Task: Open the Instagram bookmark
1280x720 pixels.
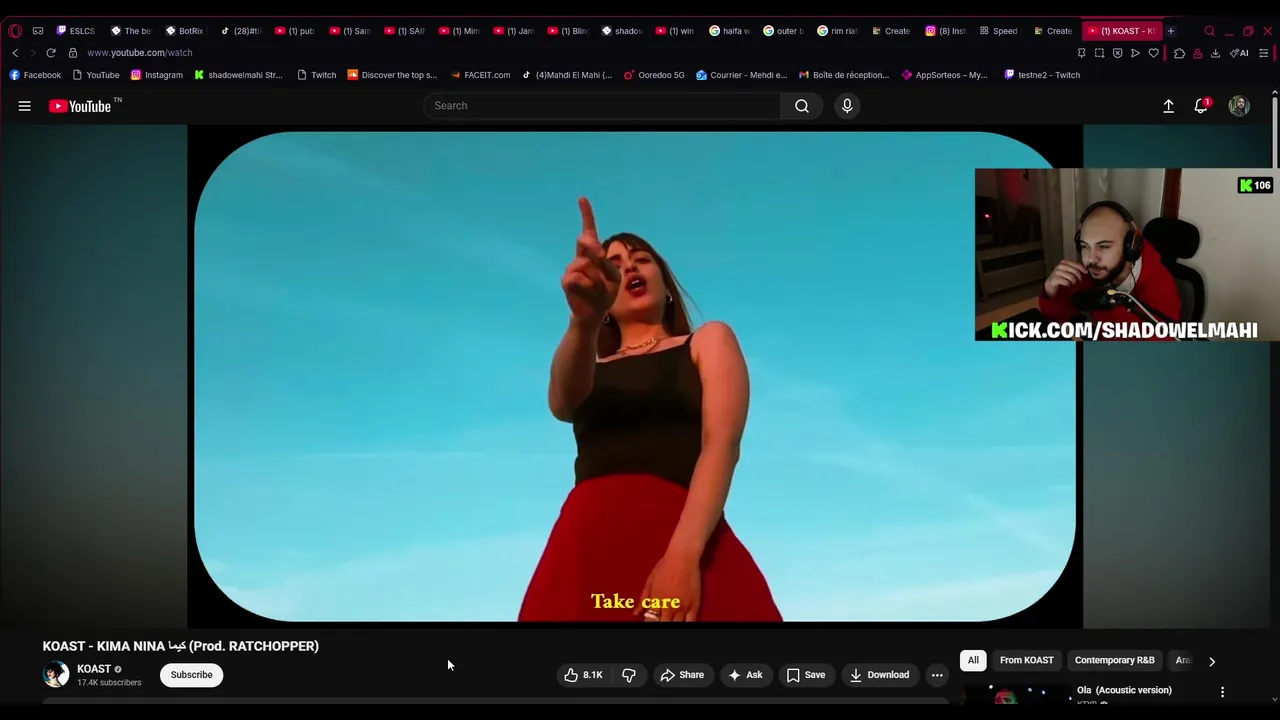Action: (157, 75)
